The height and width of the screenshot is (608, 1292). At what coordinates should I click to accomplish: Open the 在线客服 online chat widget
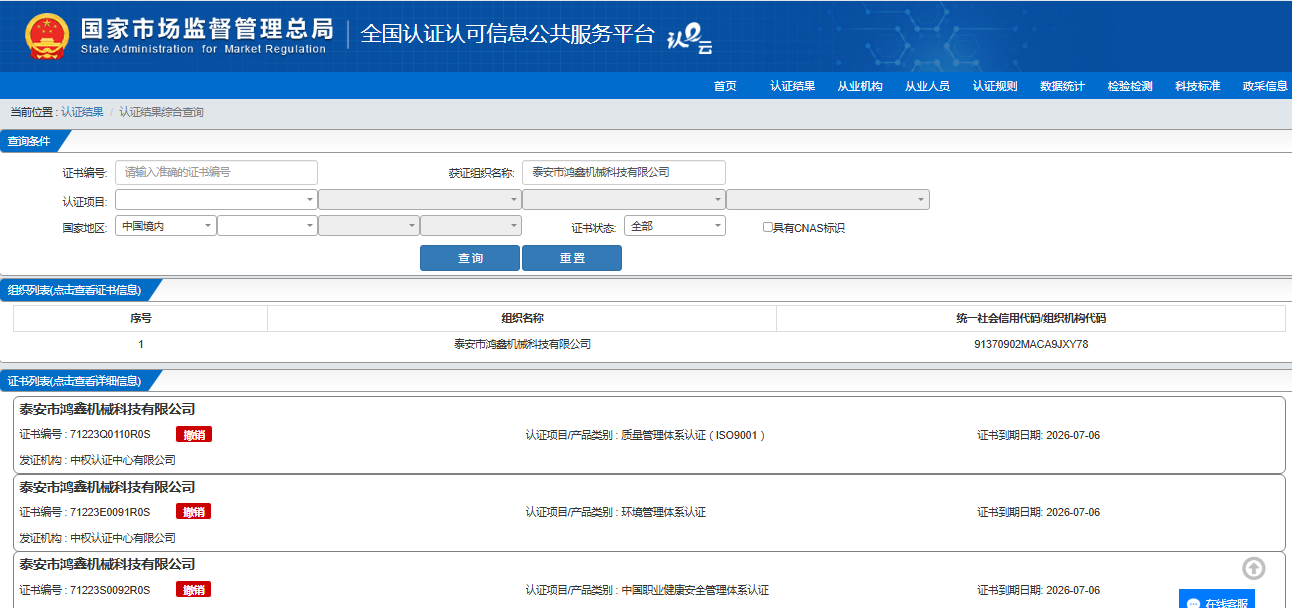tap(1217, 600)
